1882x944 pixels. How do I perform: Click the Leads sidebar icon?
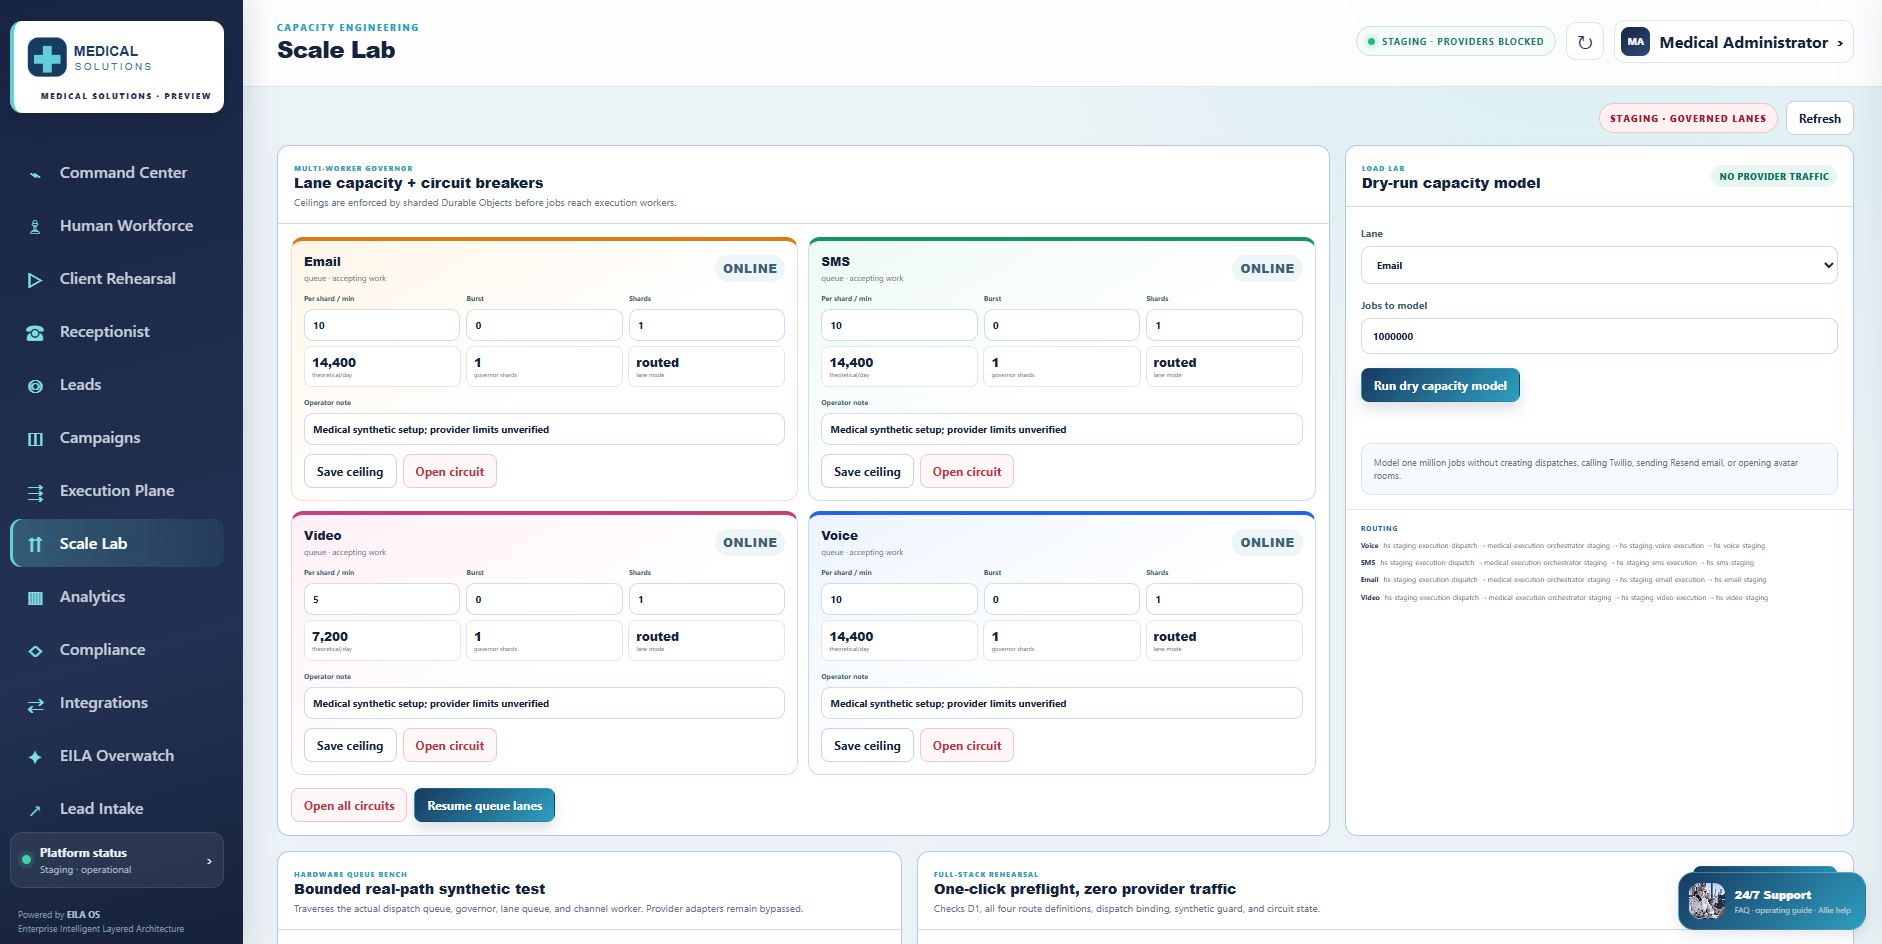click(x=35, y=386)
